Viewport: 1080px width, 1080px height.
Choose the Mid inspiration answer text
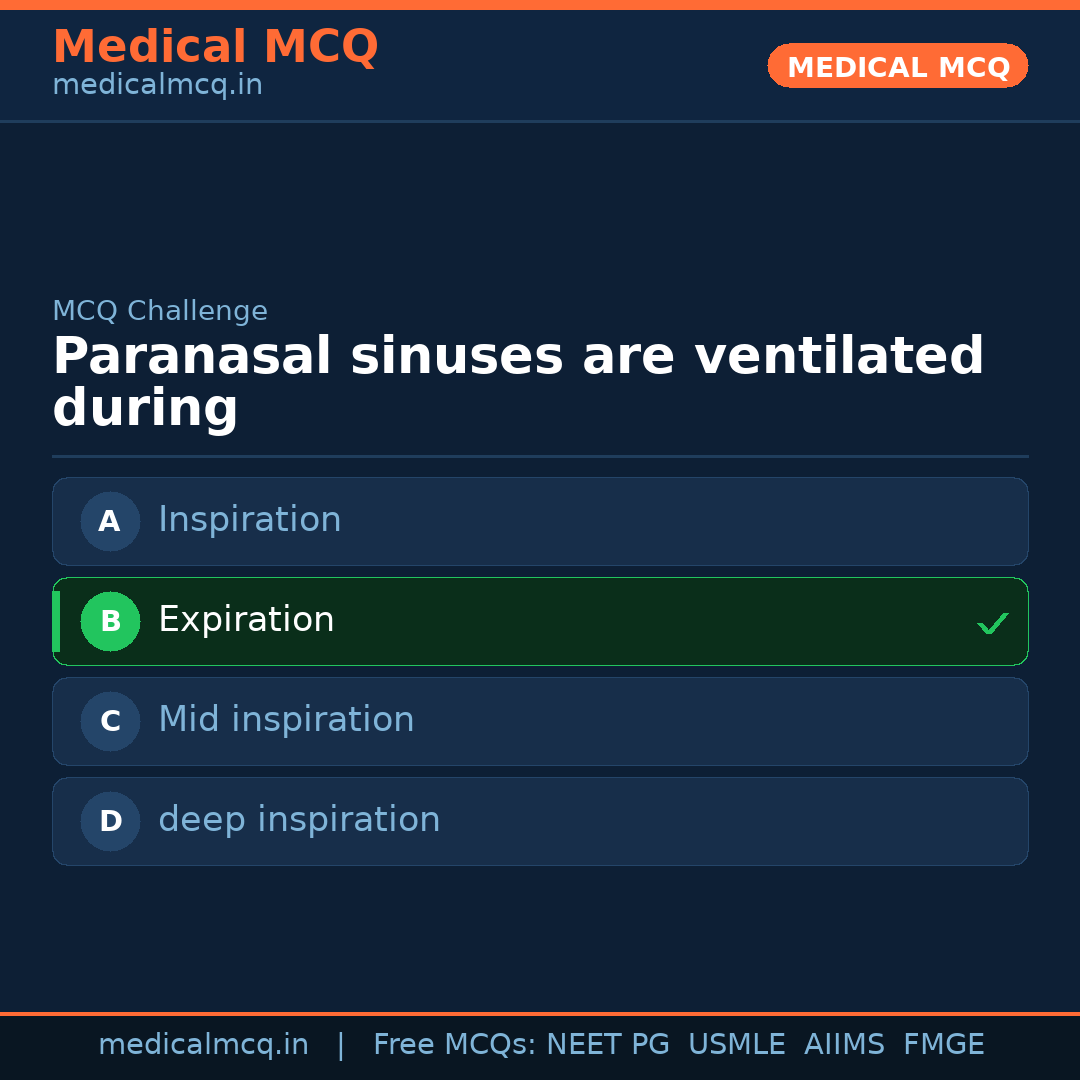[286, 720]
